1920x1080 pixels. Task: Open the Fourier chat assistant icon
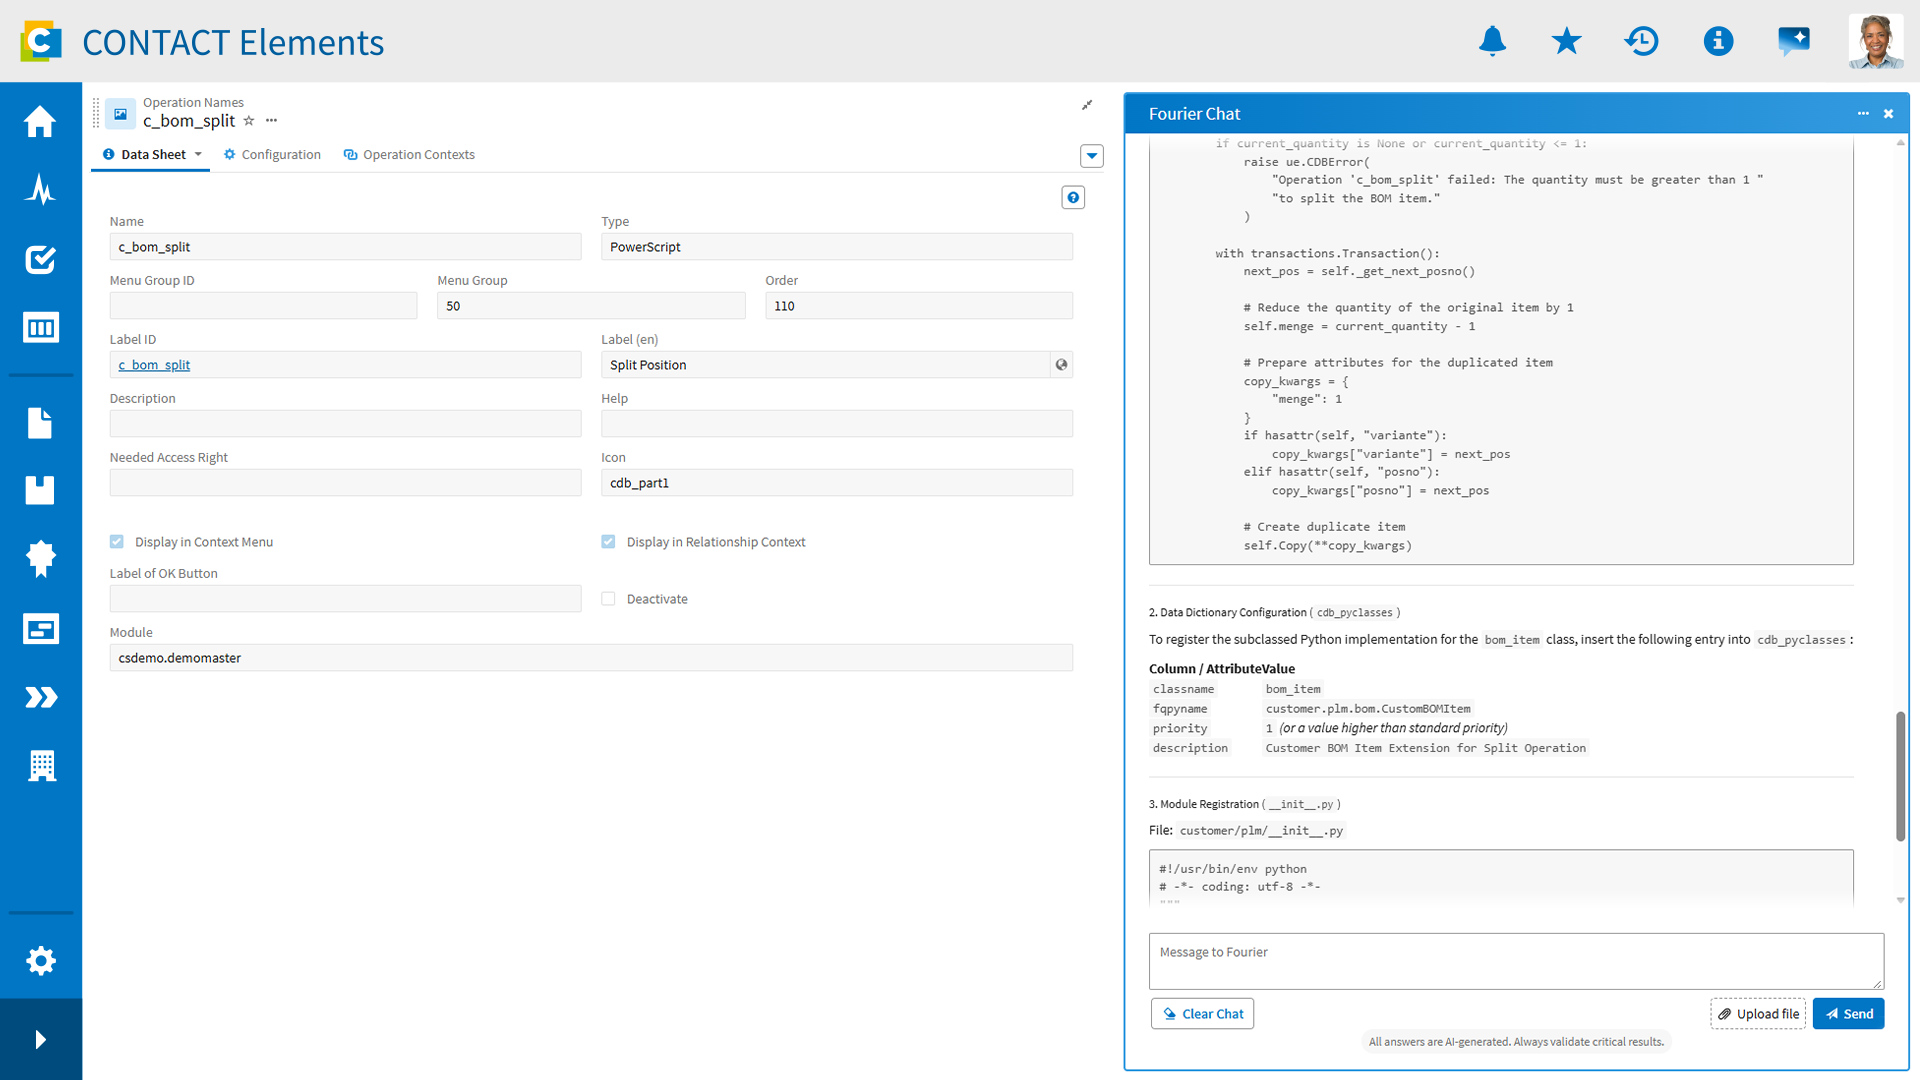click(1794, 41)
